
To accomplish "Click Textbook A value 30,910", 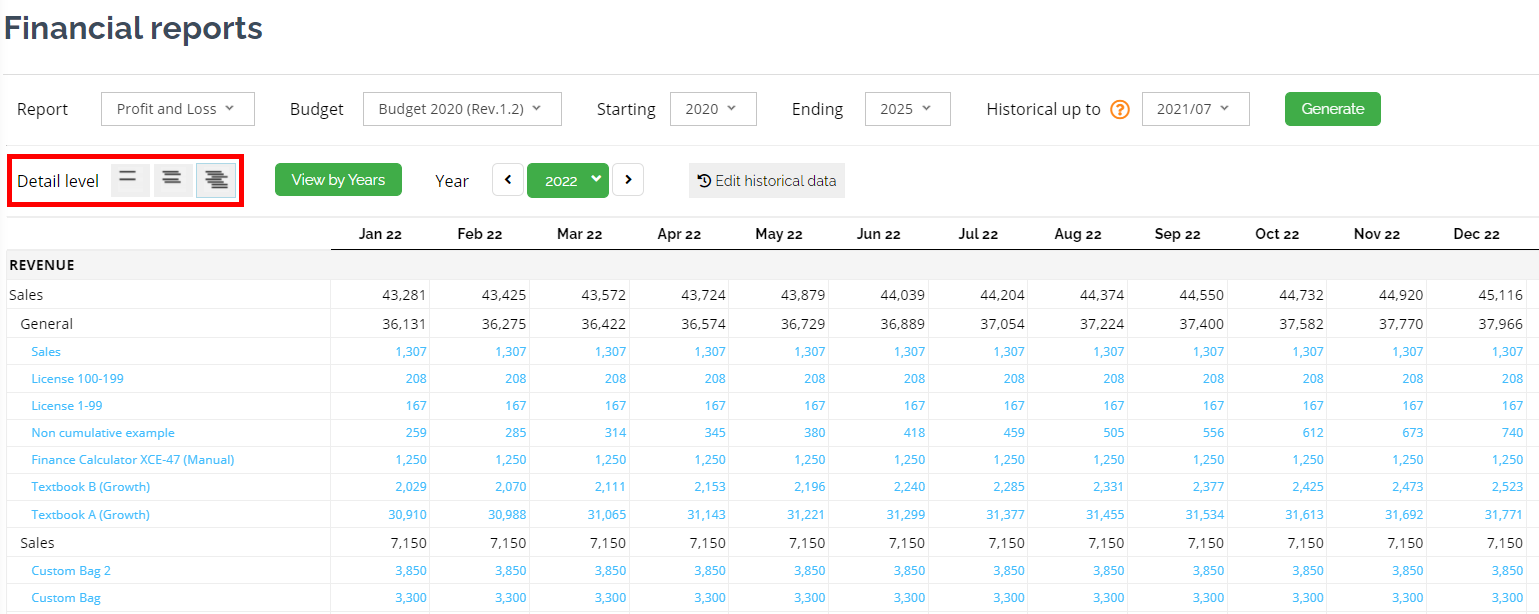I will [407, 515].
